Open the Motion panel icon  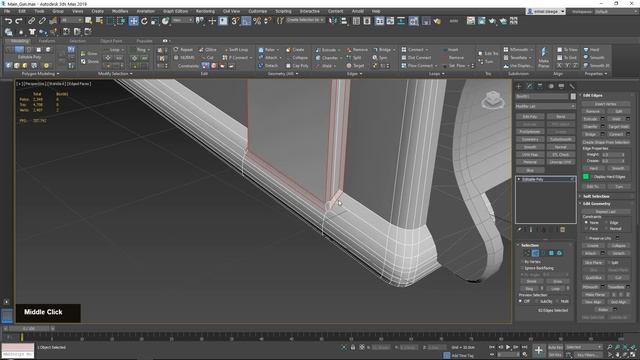[551, 86]
